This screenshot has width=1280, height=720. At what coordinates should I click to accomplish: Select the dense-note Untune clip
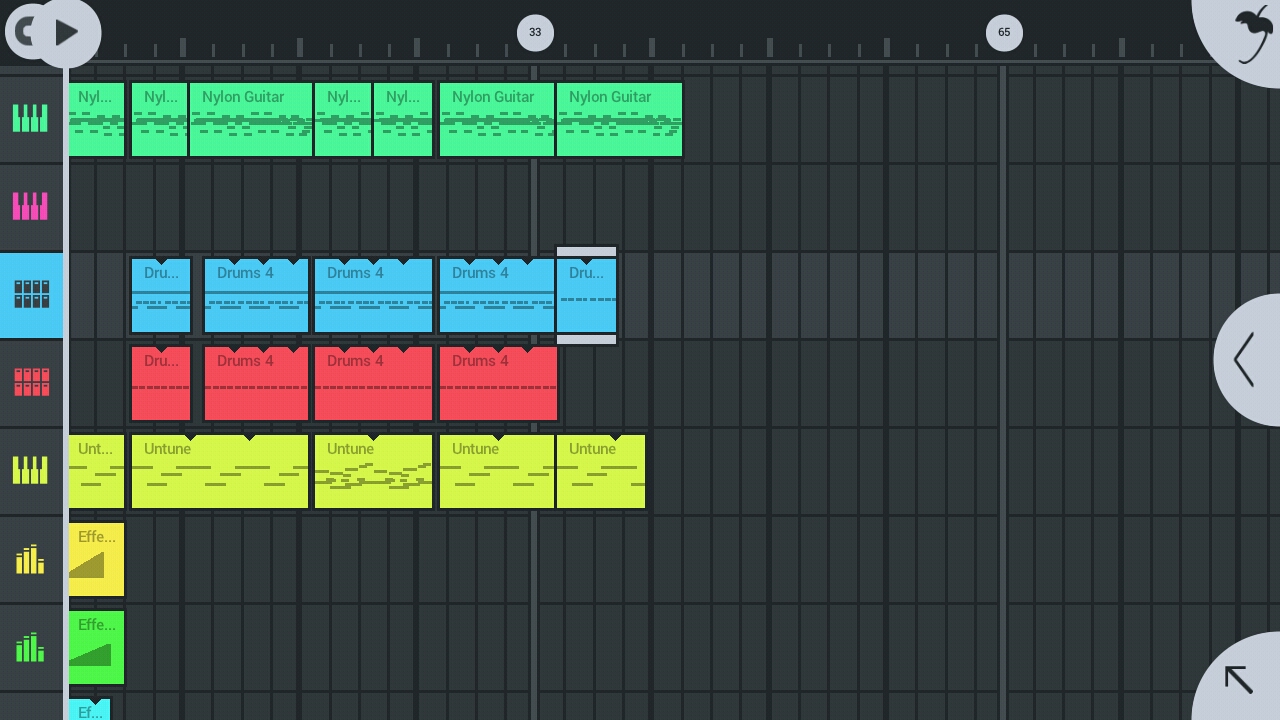coord(373,472)
